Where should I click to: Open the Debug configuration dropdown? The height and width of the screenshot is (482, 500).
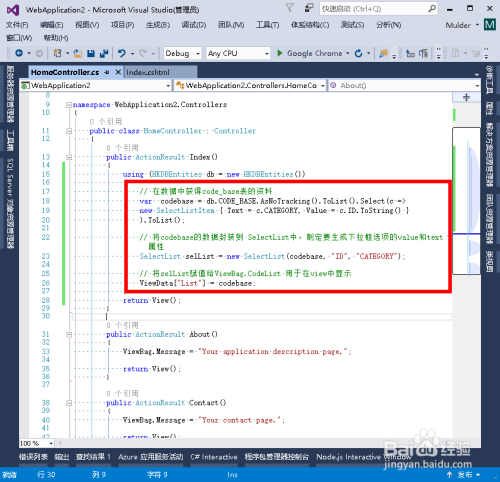(x=182, y=53)
